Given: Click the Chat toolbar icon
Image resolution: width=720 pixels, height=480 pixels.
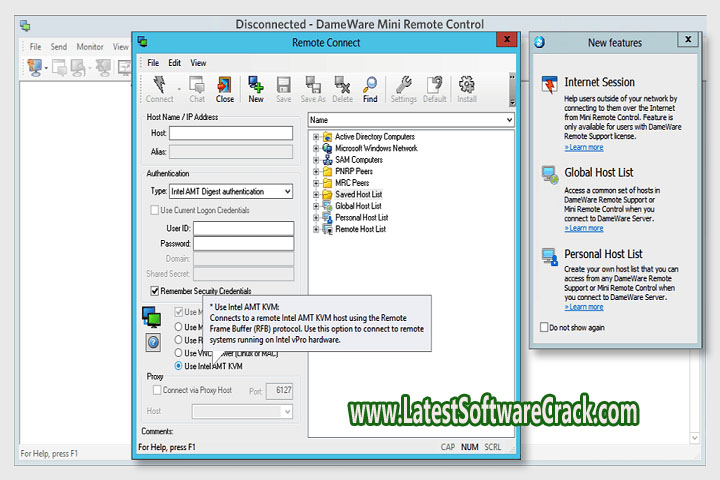Looking at the screenshot, I should click(197, 87).
